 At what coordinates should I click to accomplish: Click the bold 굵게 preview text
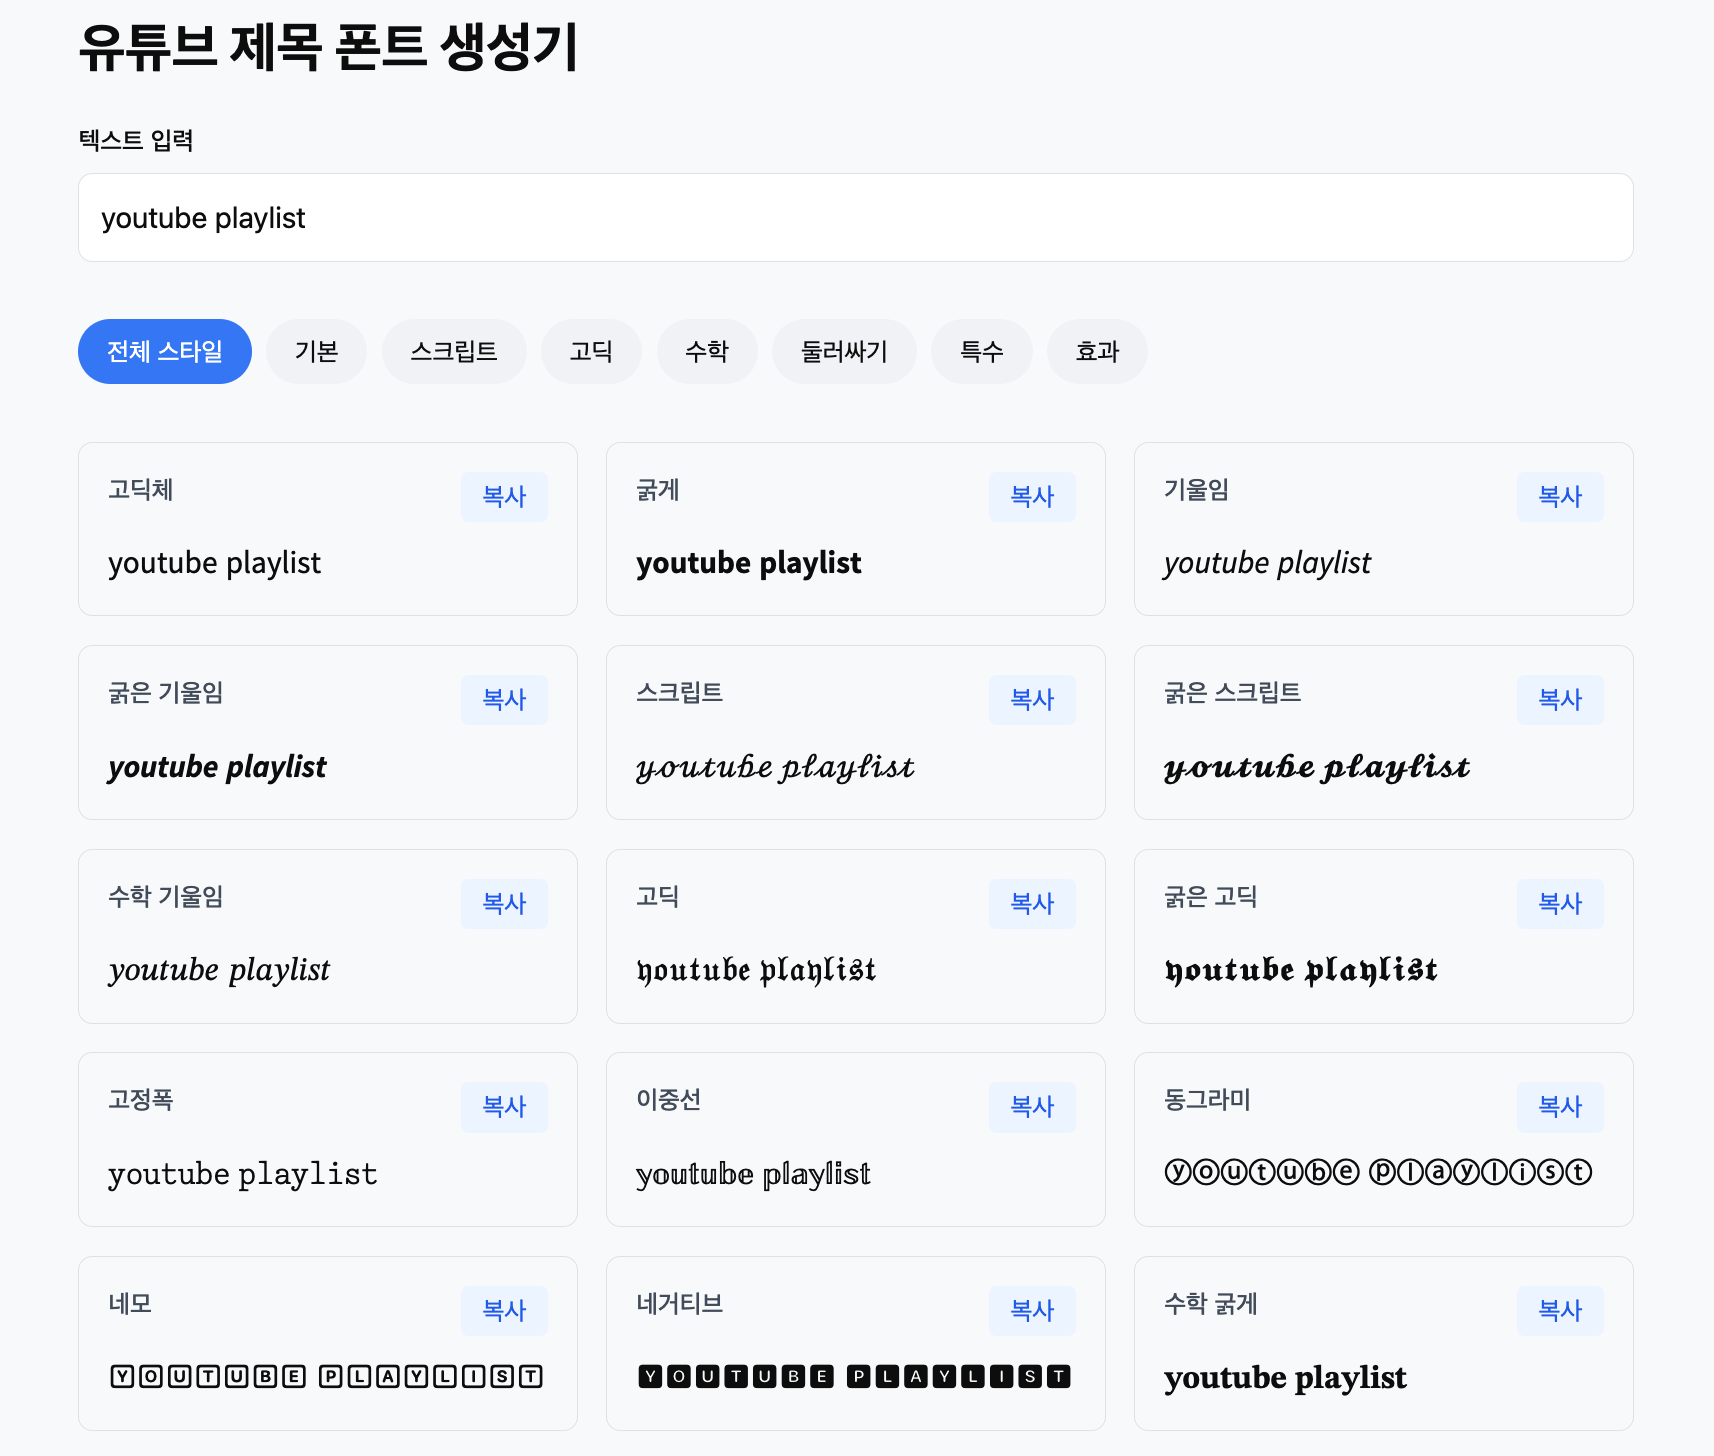coord(748,564)
